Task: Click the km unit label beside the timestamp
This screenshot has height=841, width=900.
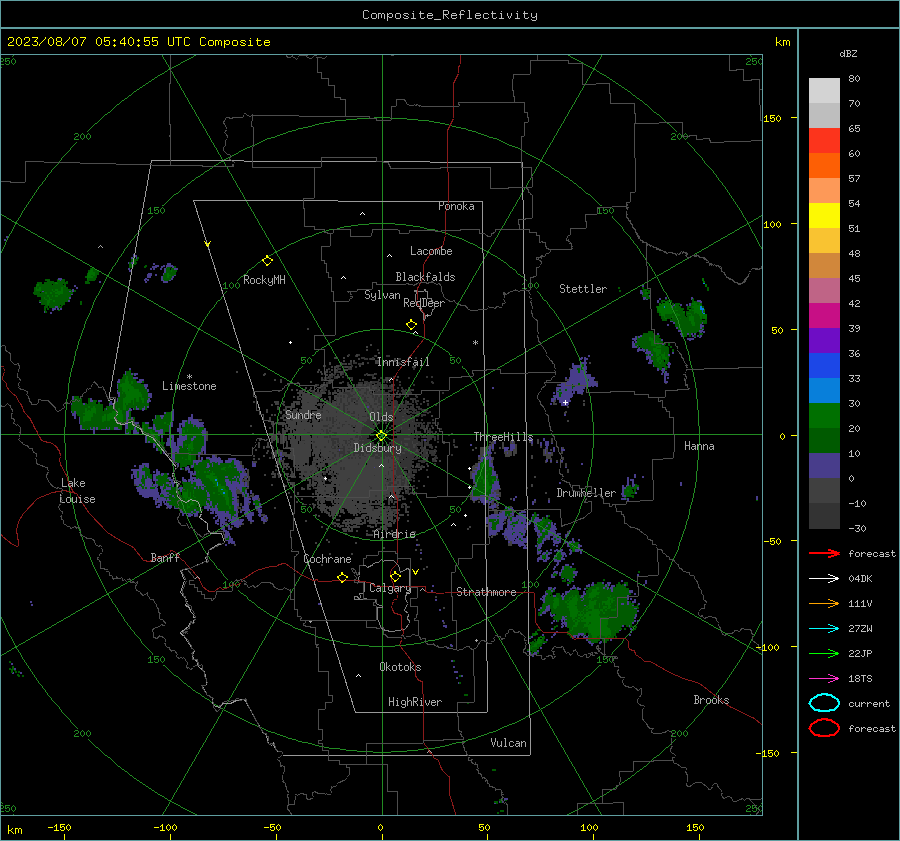Action: pos(782,42)
